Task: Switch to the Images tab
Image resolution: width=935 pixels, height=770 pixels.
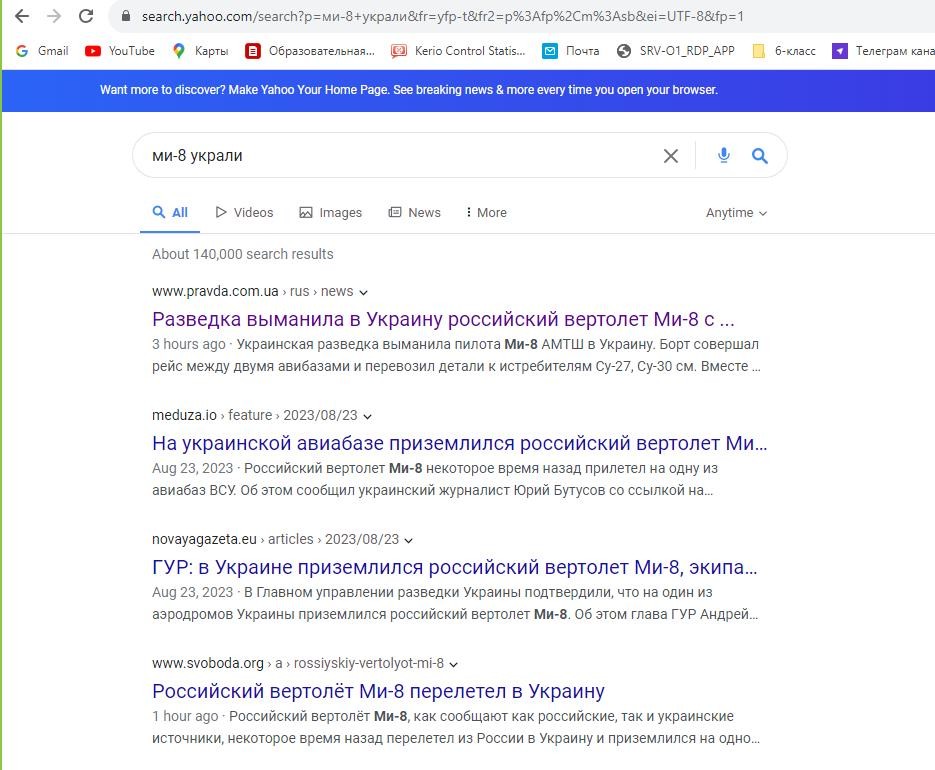Action: 330,212
